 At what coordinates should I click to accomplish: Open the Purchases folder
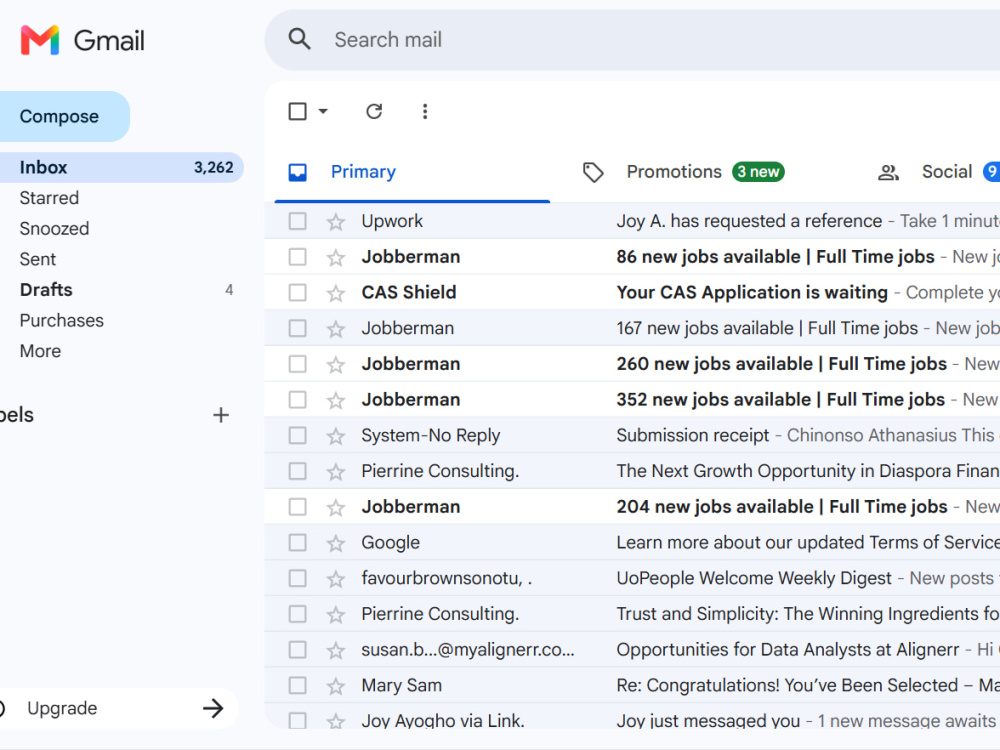[61, 321]
